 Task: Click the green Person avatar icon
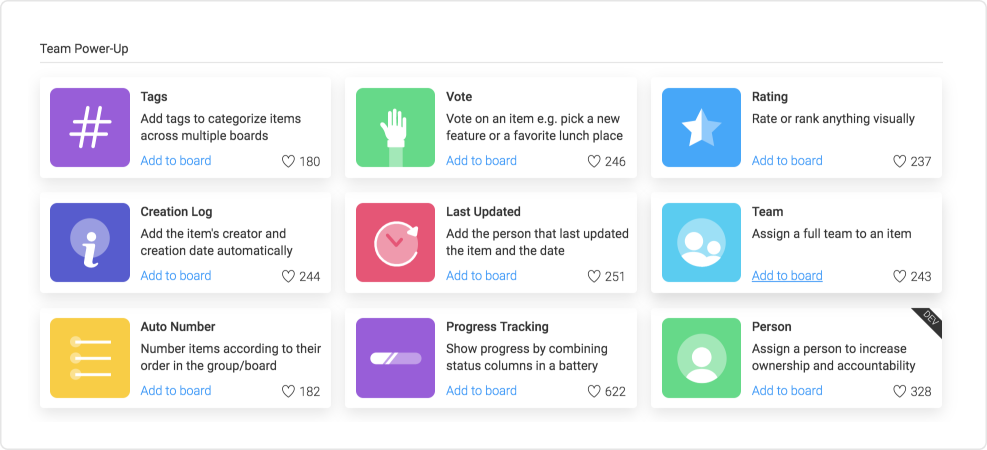701,357
